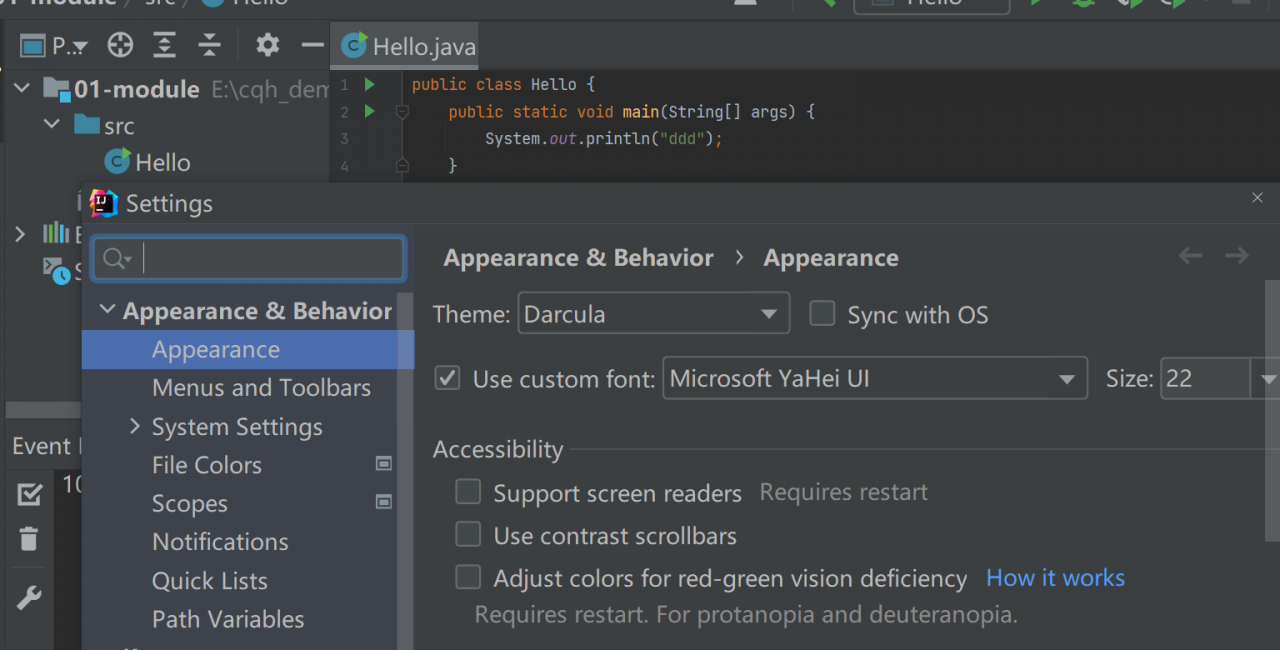
Task: Click the Hello class icon in project tree
Action: click(118, 161)
